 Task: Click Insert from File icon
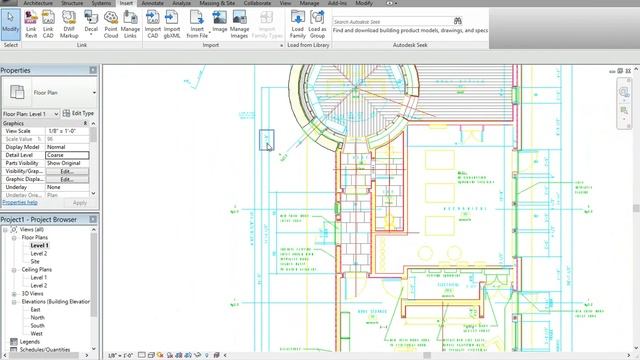197,18
